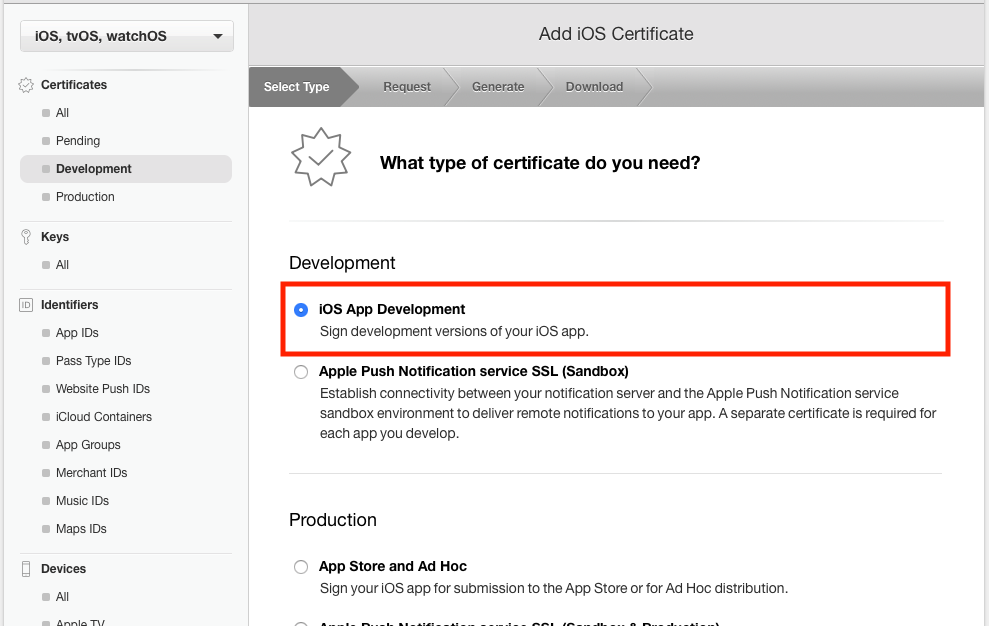Click the Certificates section seal icon
This screenshot has height=626, width=989.
click(26, 85)
